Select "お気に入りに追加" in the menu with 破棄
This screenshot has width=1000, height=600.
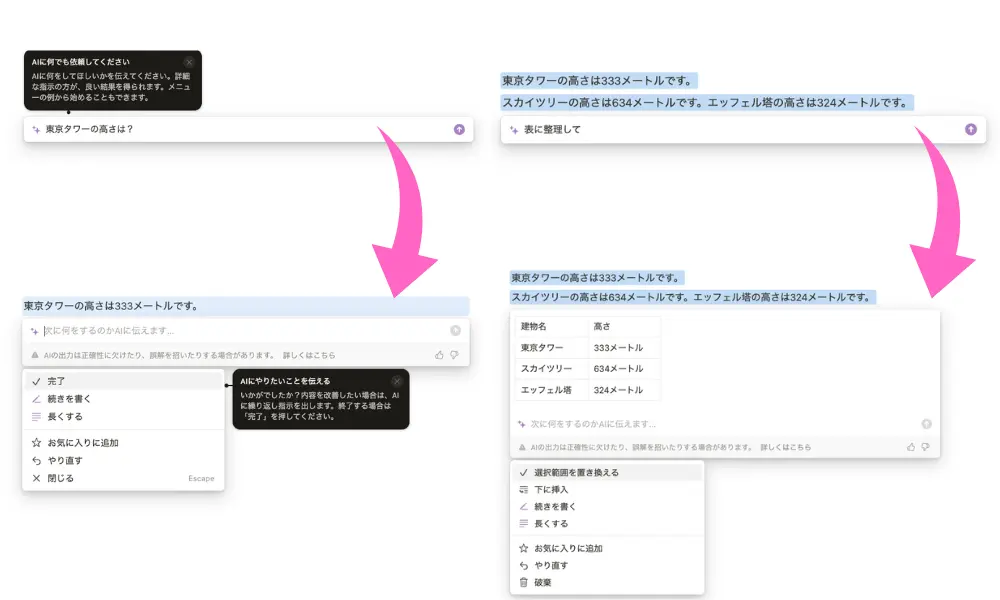click(x=607, y=548)
